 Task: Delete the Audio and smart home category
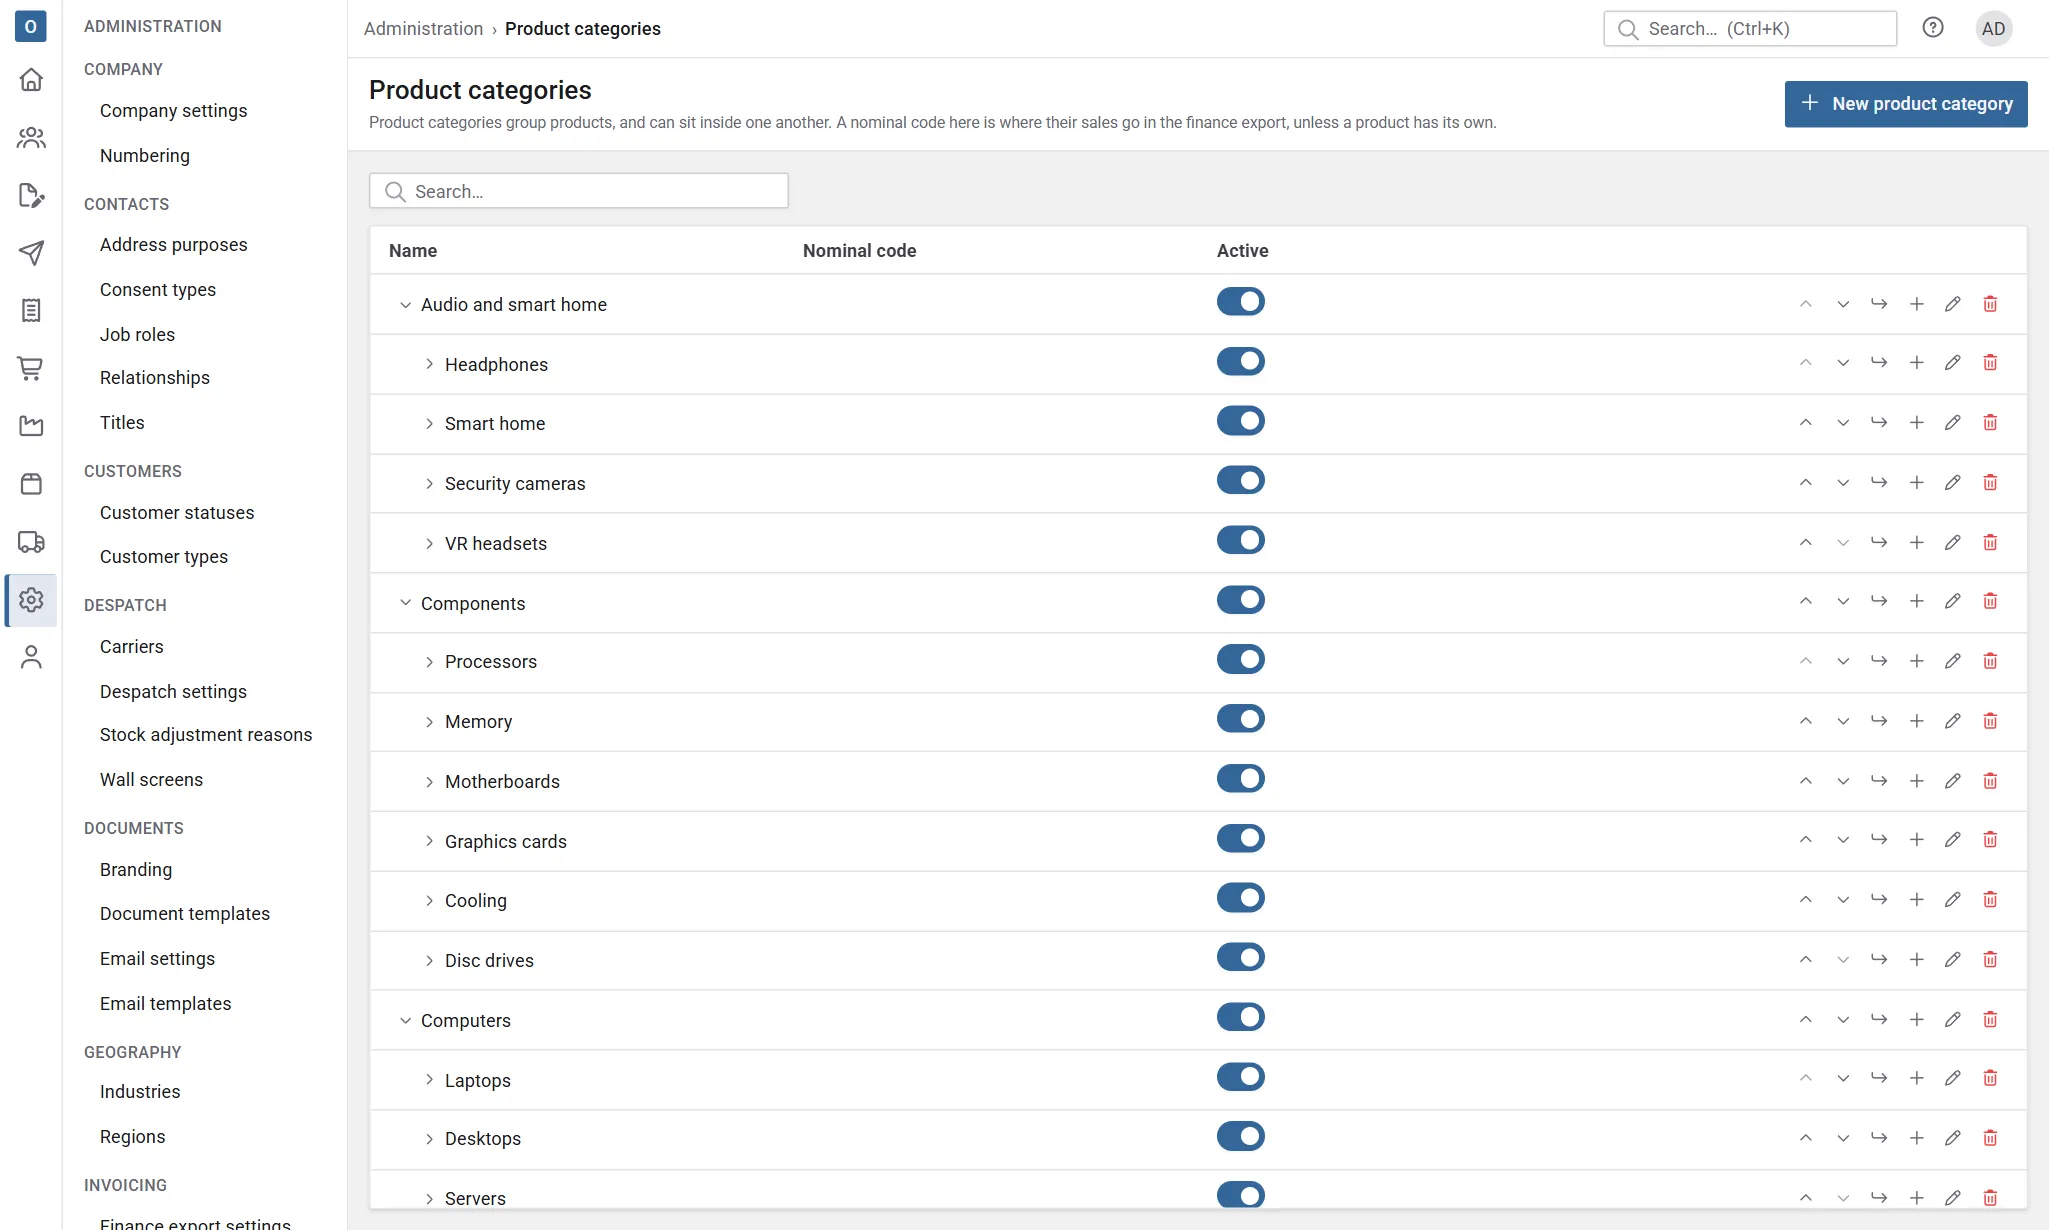point(1990,304)
